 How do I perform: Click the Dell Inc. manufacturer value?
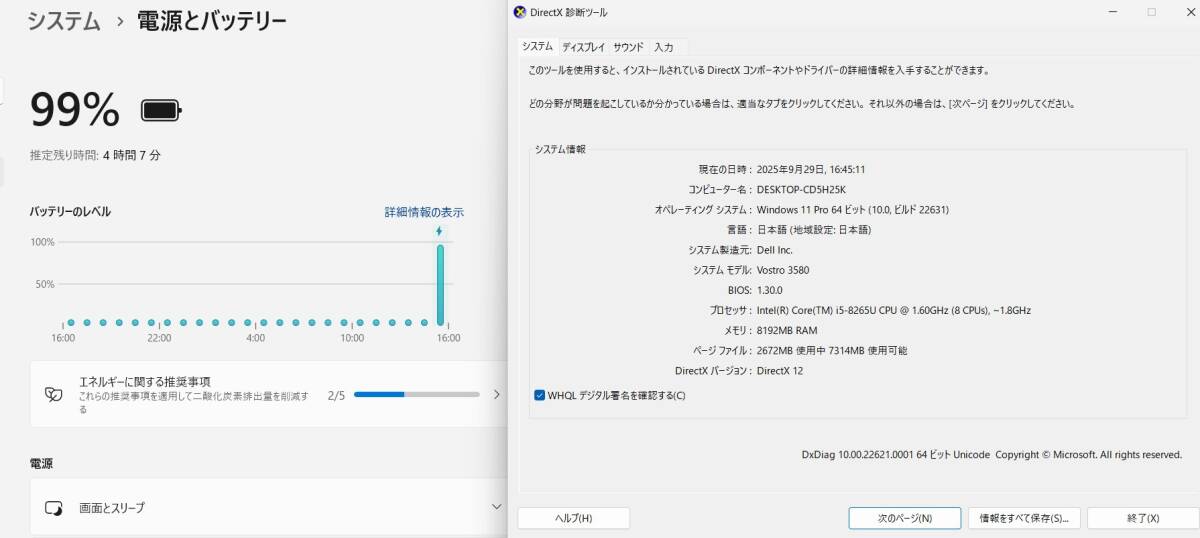point(775,250)
